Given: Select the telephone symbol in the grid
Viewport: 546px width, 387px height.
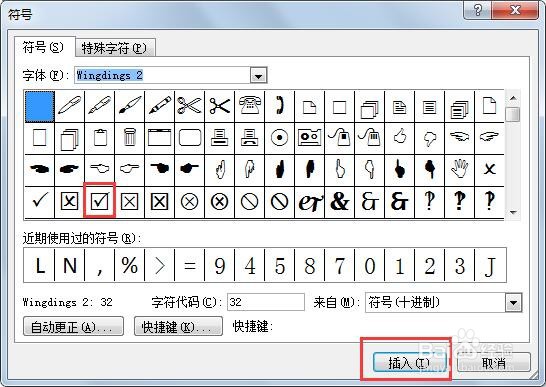Looking at the screenshot, I should (249, 106).
